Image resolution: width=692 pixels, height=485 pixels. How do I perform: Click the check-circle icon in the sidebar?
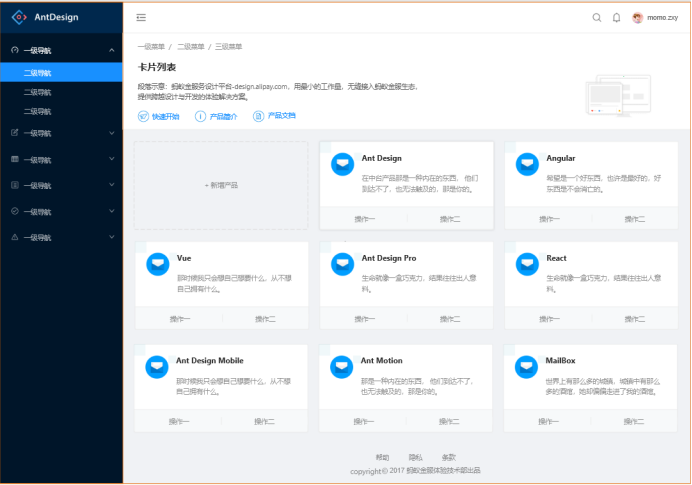15,211
